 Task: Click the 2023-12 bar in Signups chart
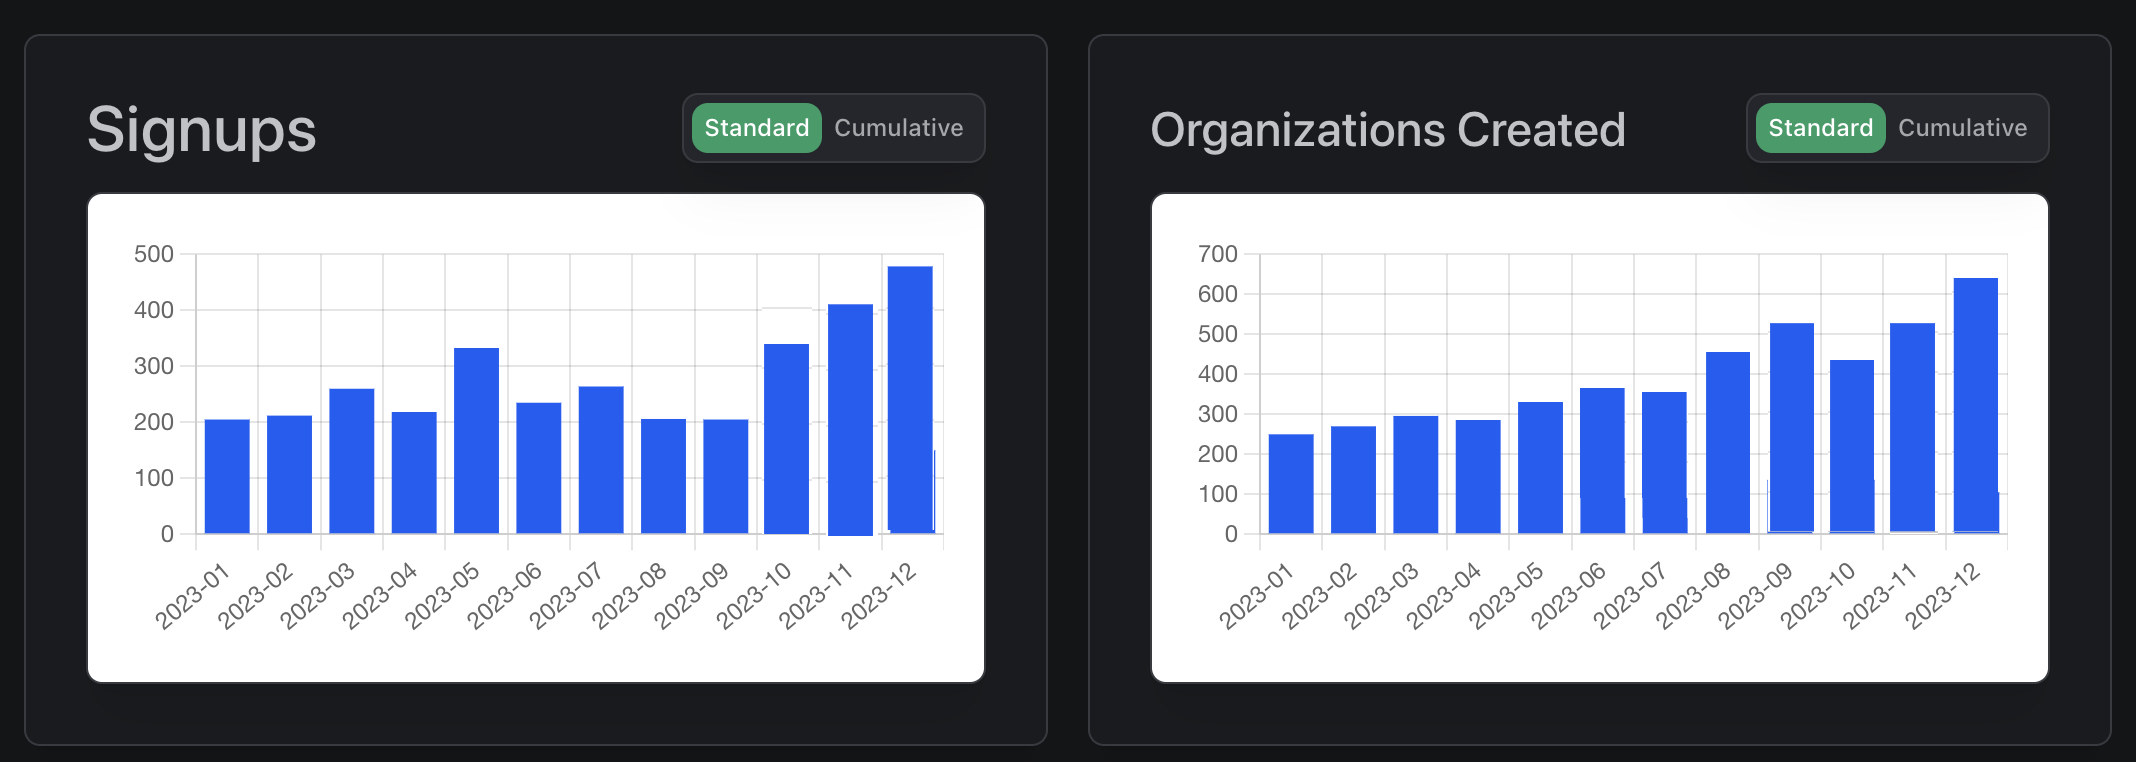(x=910, y=399)
